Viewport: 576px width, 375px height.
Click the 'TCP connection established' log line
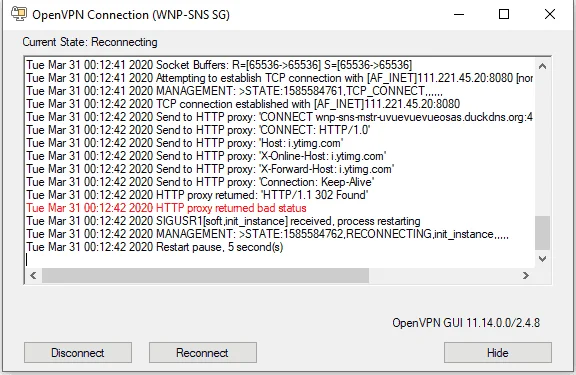[243, 104]
